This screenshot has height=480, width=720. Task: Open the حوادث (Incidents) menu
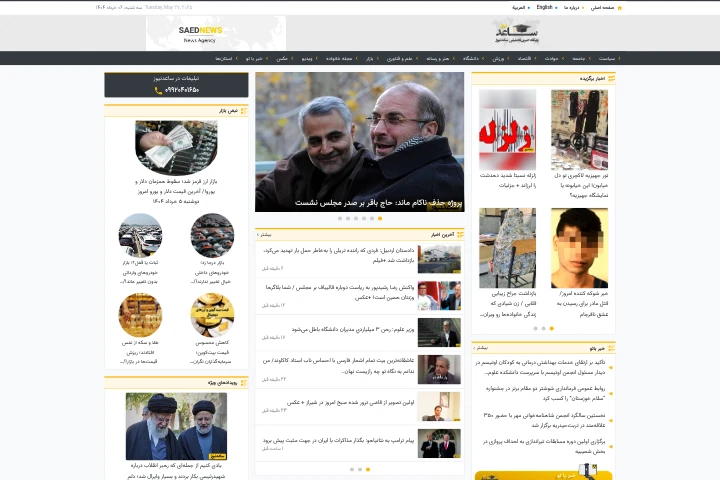[x=551, y=58]
